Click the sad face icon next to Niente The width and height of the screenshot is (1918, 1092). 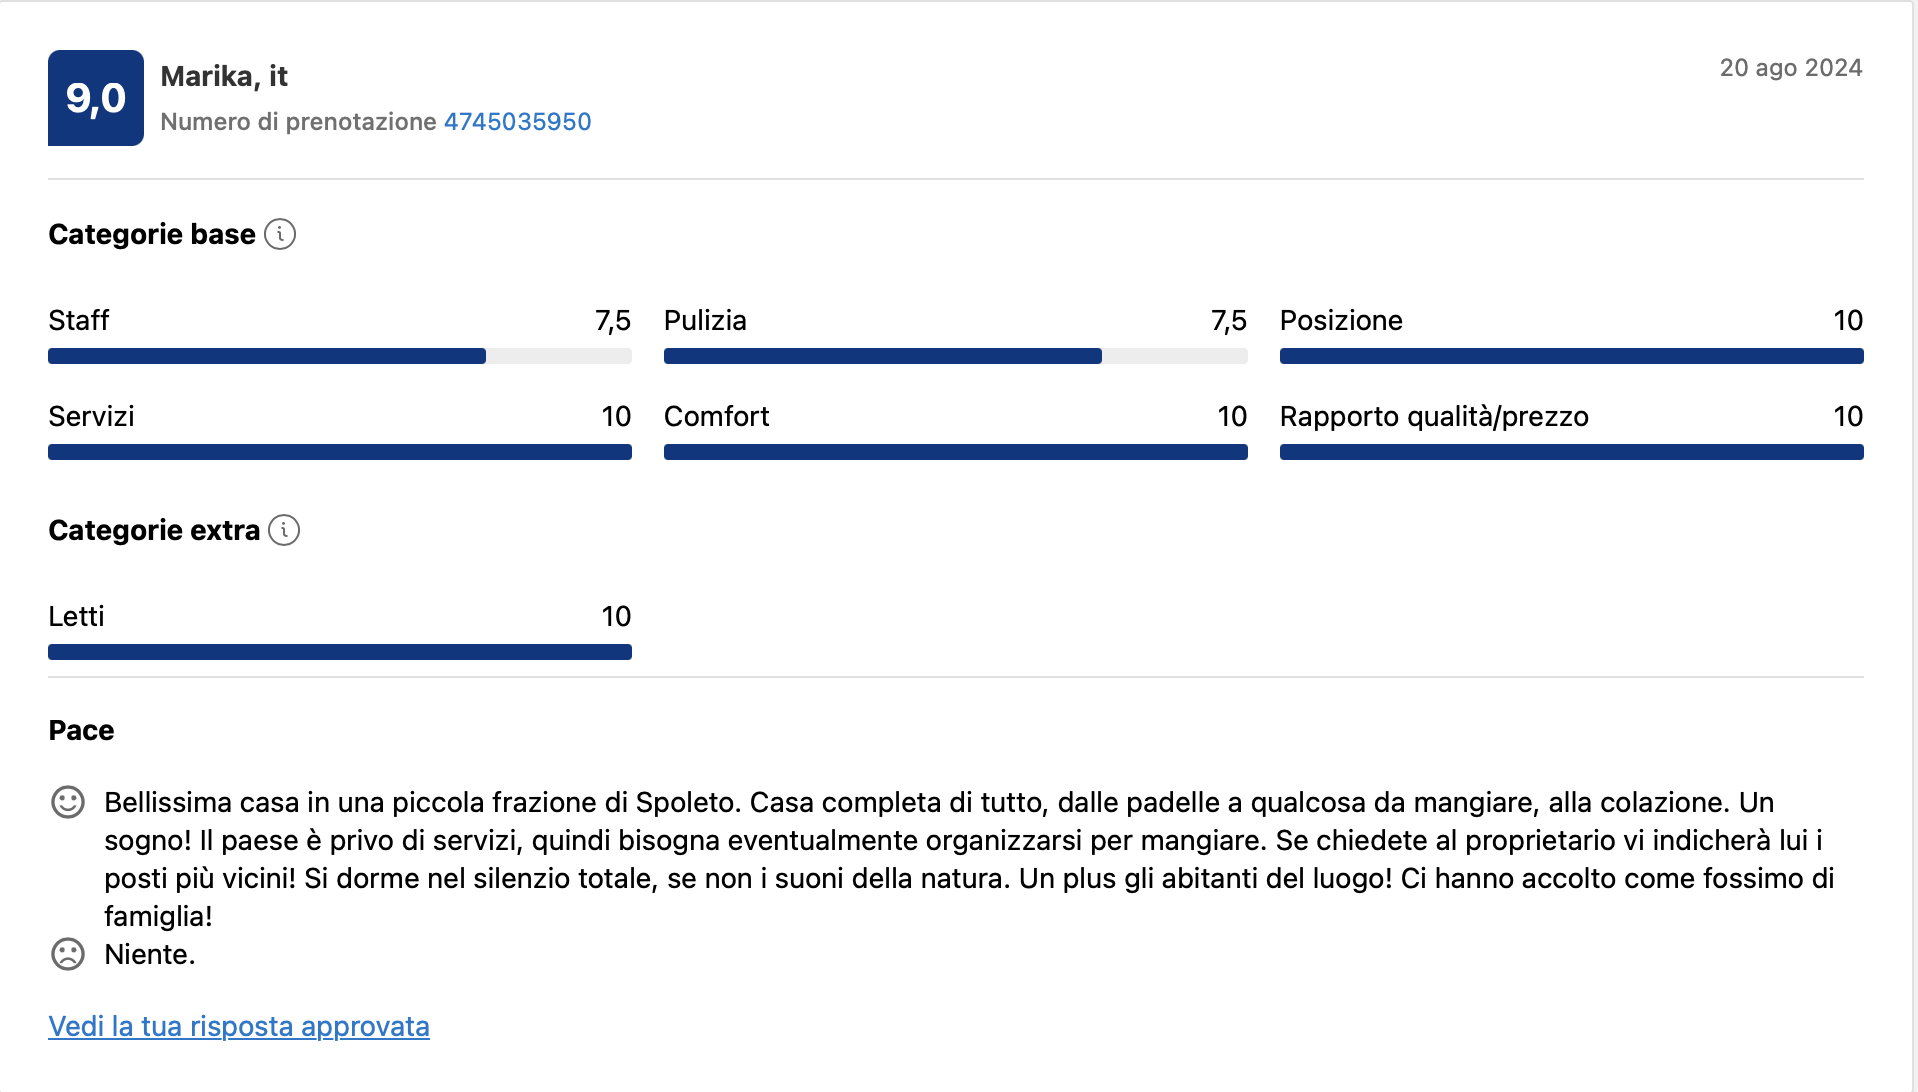click(x=67, y=955)
